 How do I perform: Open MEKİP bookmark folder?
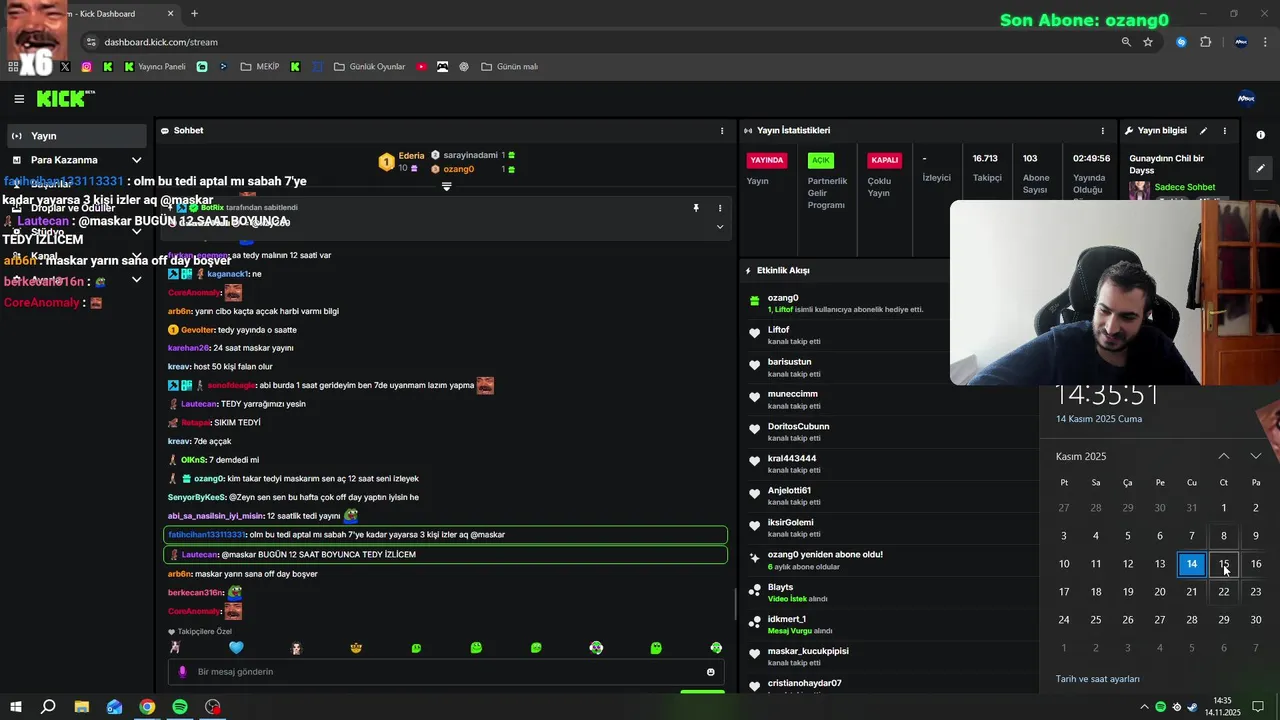tap(260, 67)
